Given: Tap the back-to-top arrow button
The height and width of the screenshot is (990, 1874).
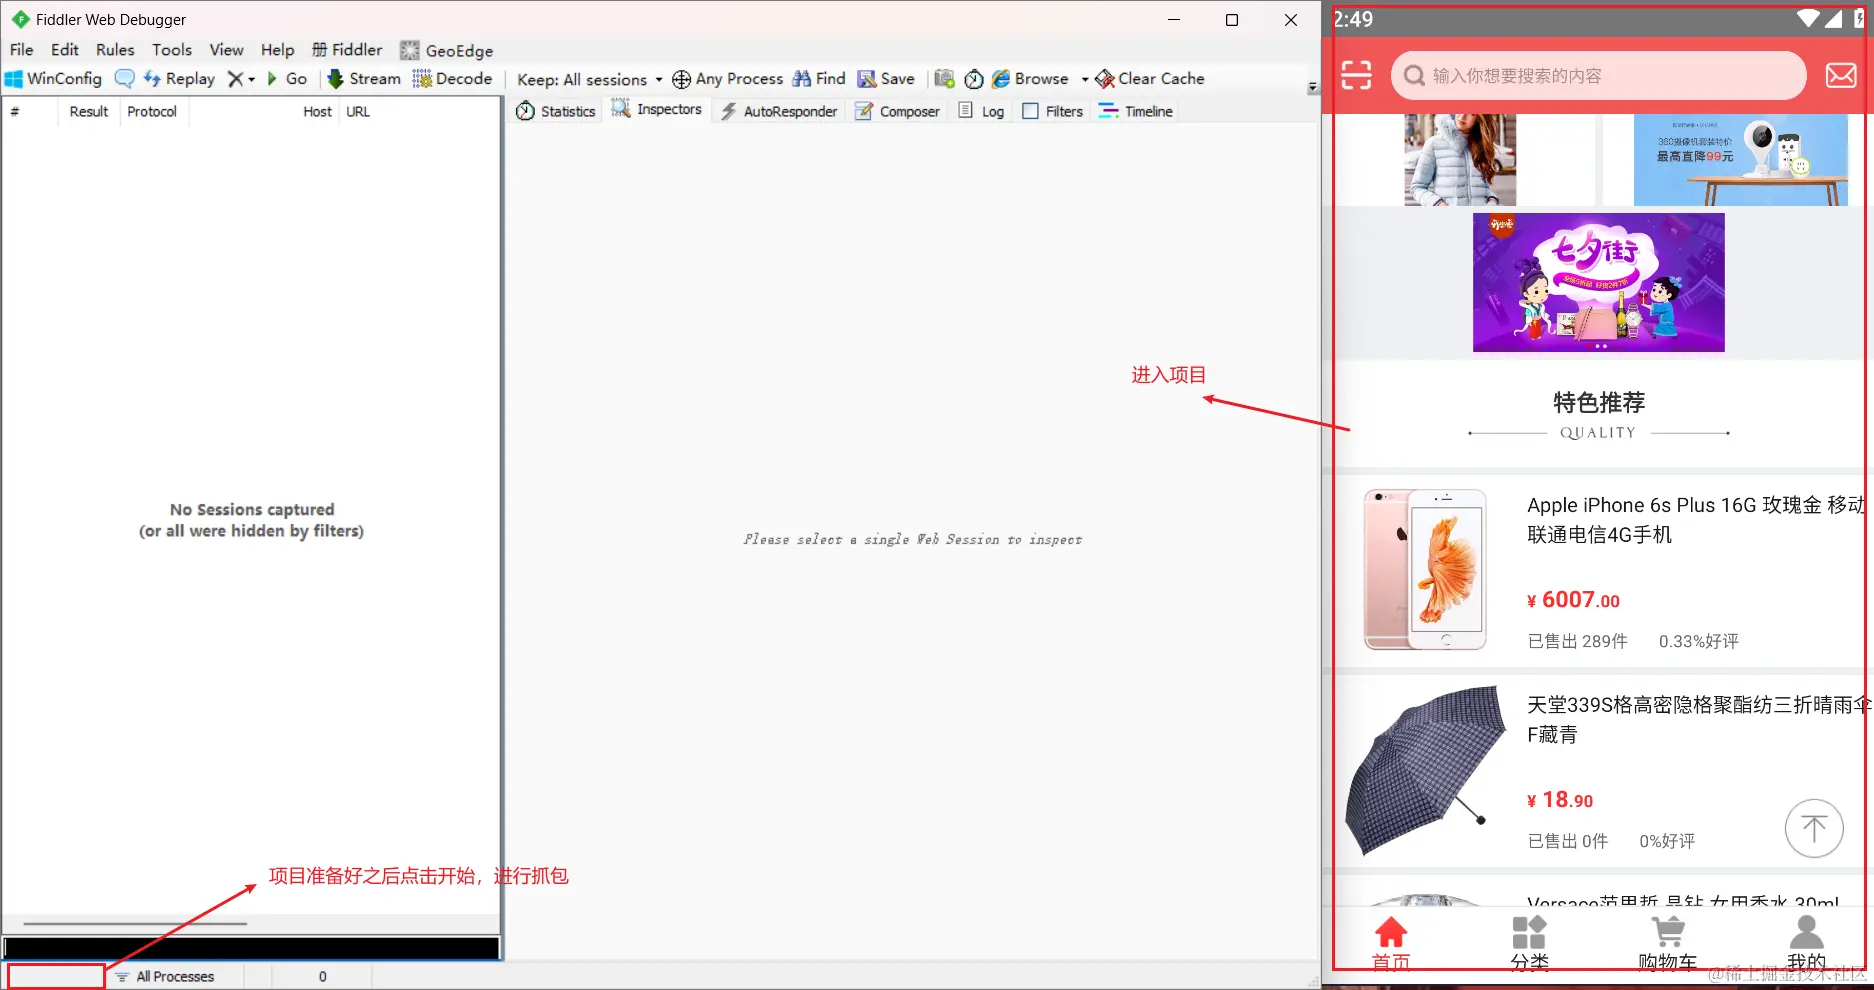Looking at the screenshot, I should pos(1814,828).
